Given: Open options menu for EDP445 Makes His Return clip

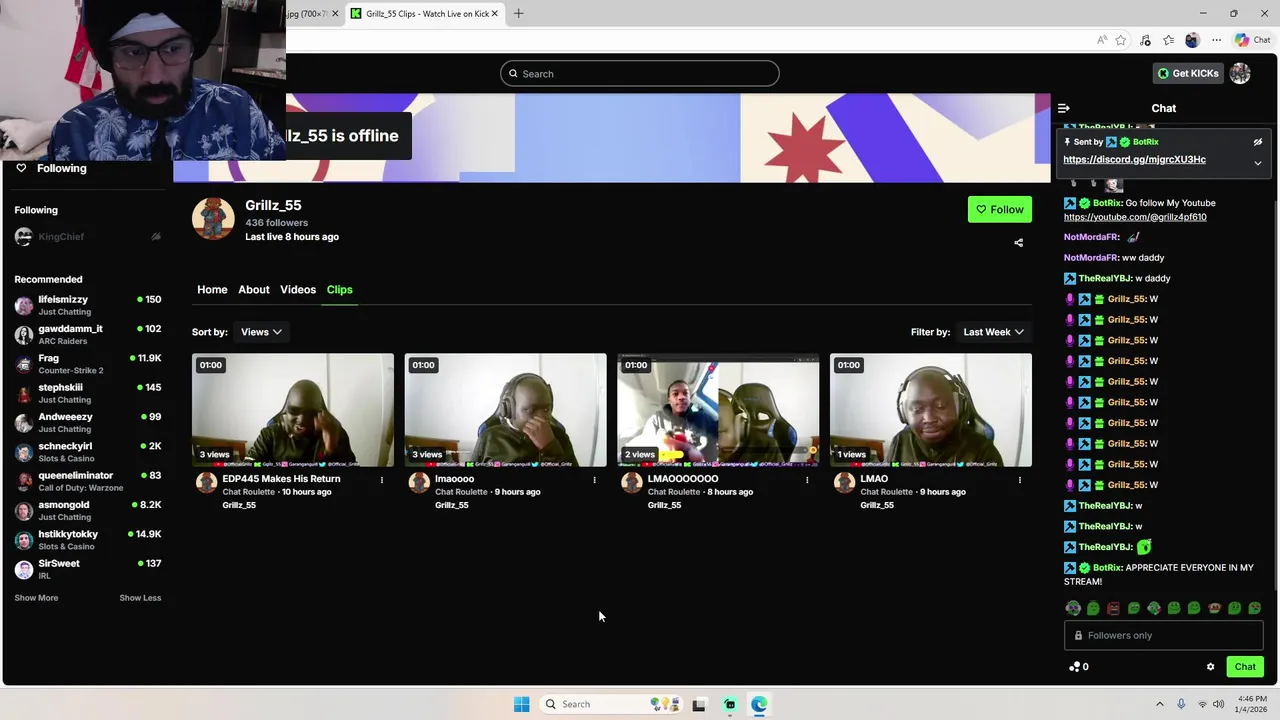Looking at the screenshot, I should coord(382,480).
